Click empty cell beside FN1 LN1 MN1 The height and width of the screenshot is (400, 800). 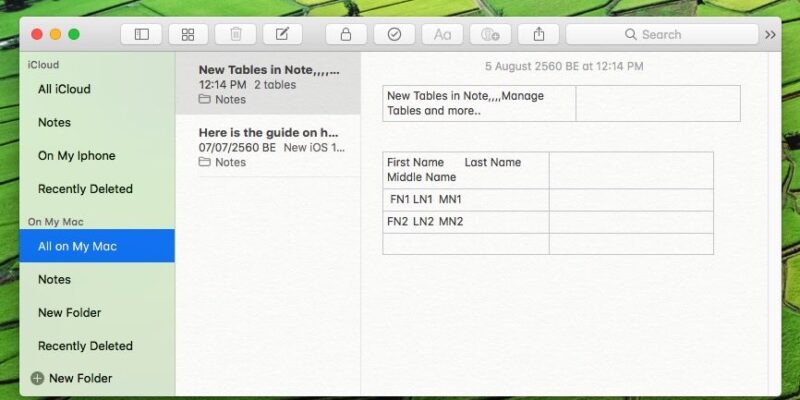(x=631, y=199)
